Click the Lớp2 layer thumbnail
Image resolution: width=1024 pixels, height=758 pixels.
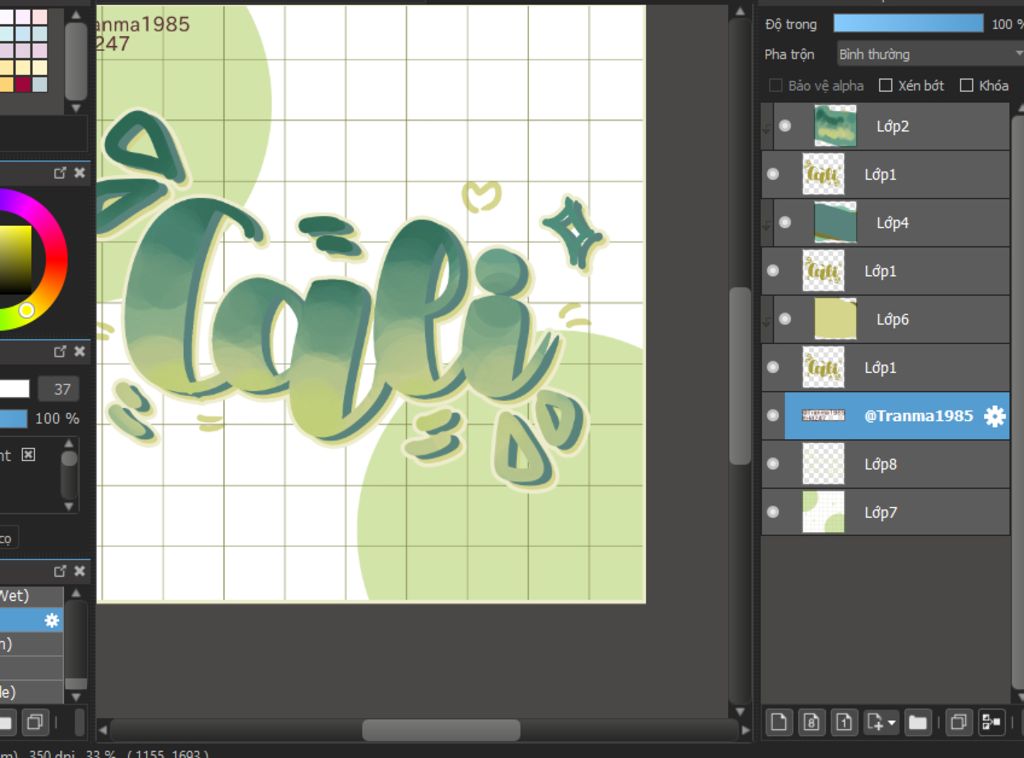[835, 125]
